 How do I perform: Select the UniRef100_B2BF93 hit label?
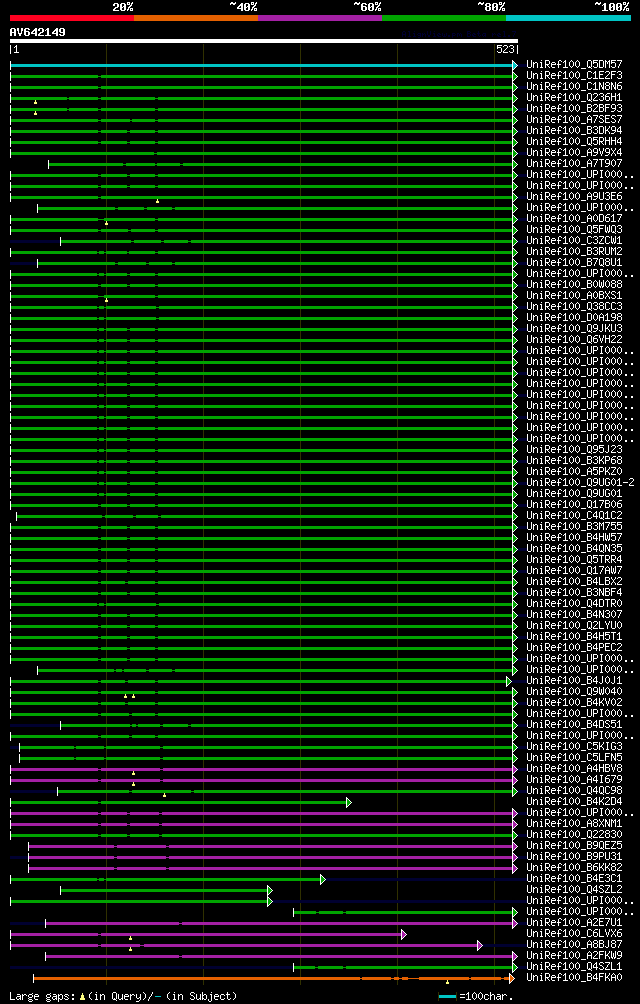click(574, 108)
